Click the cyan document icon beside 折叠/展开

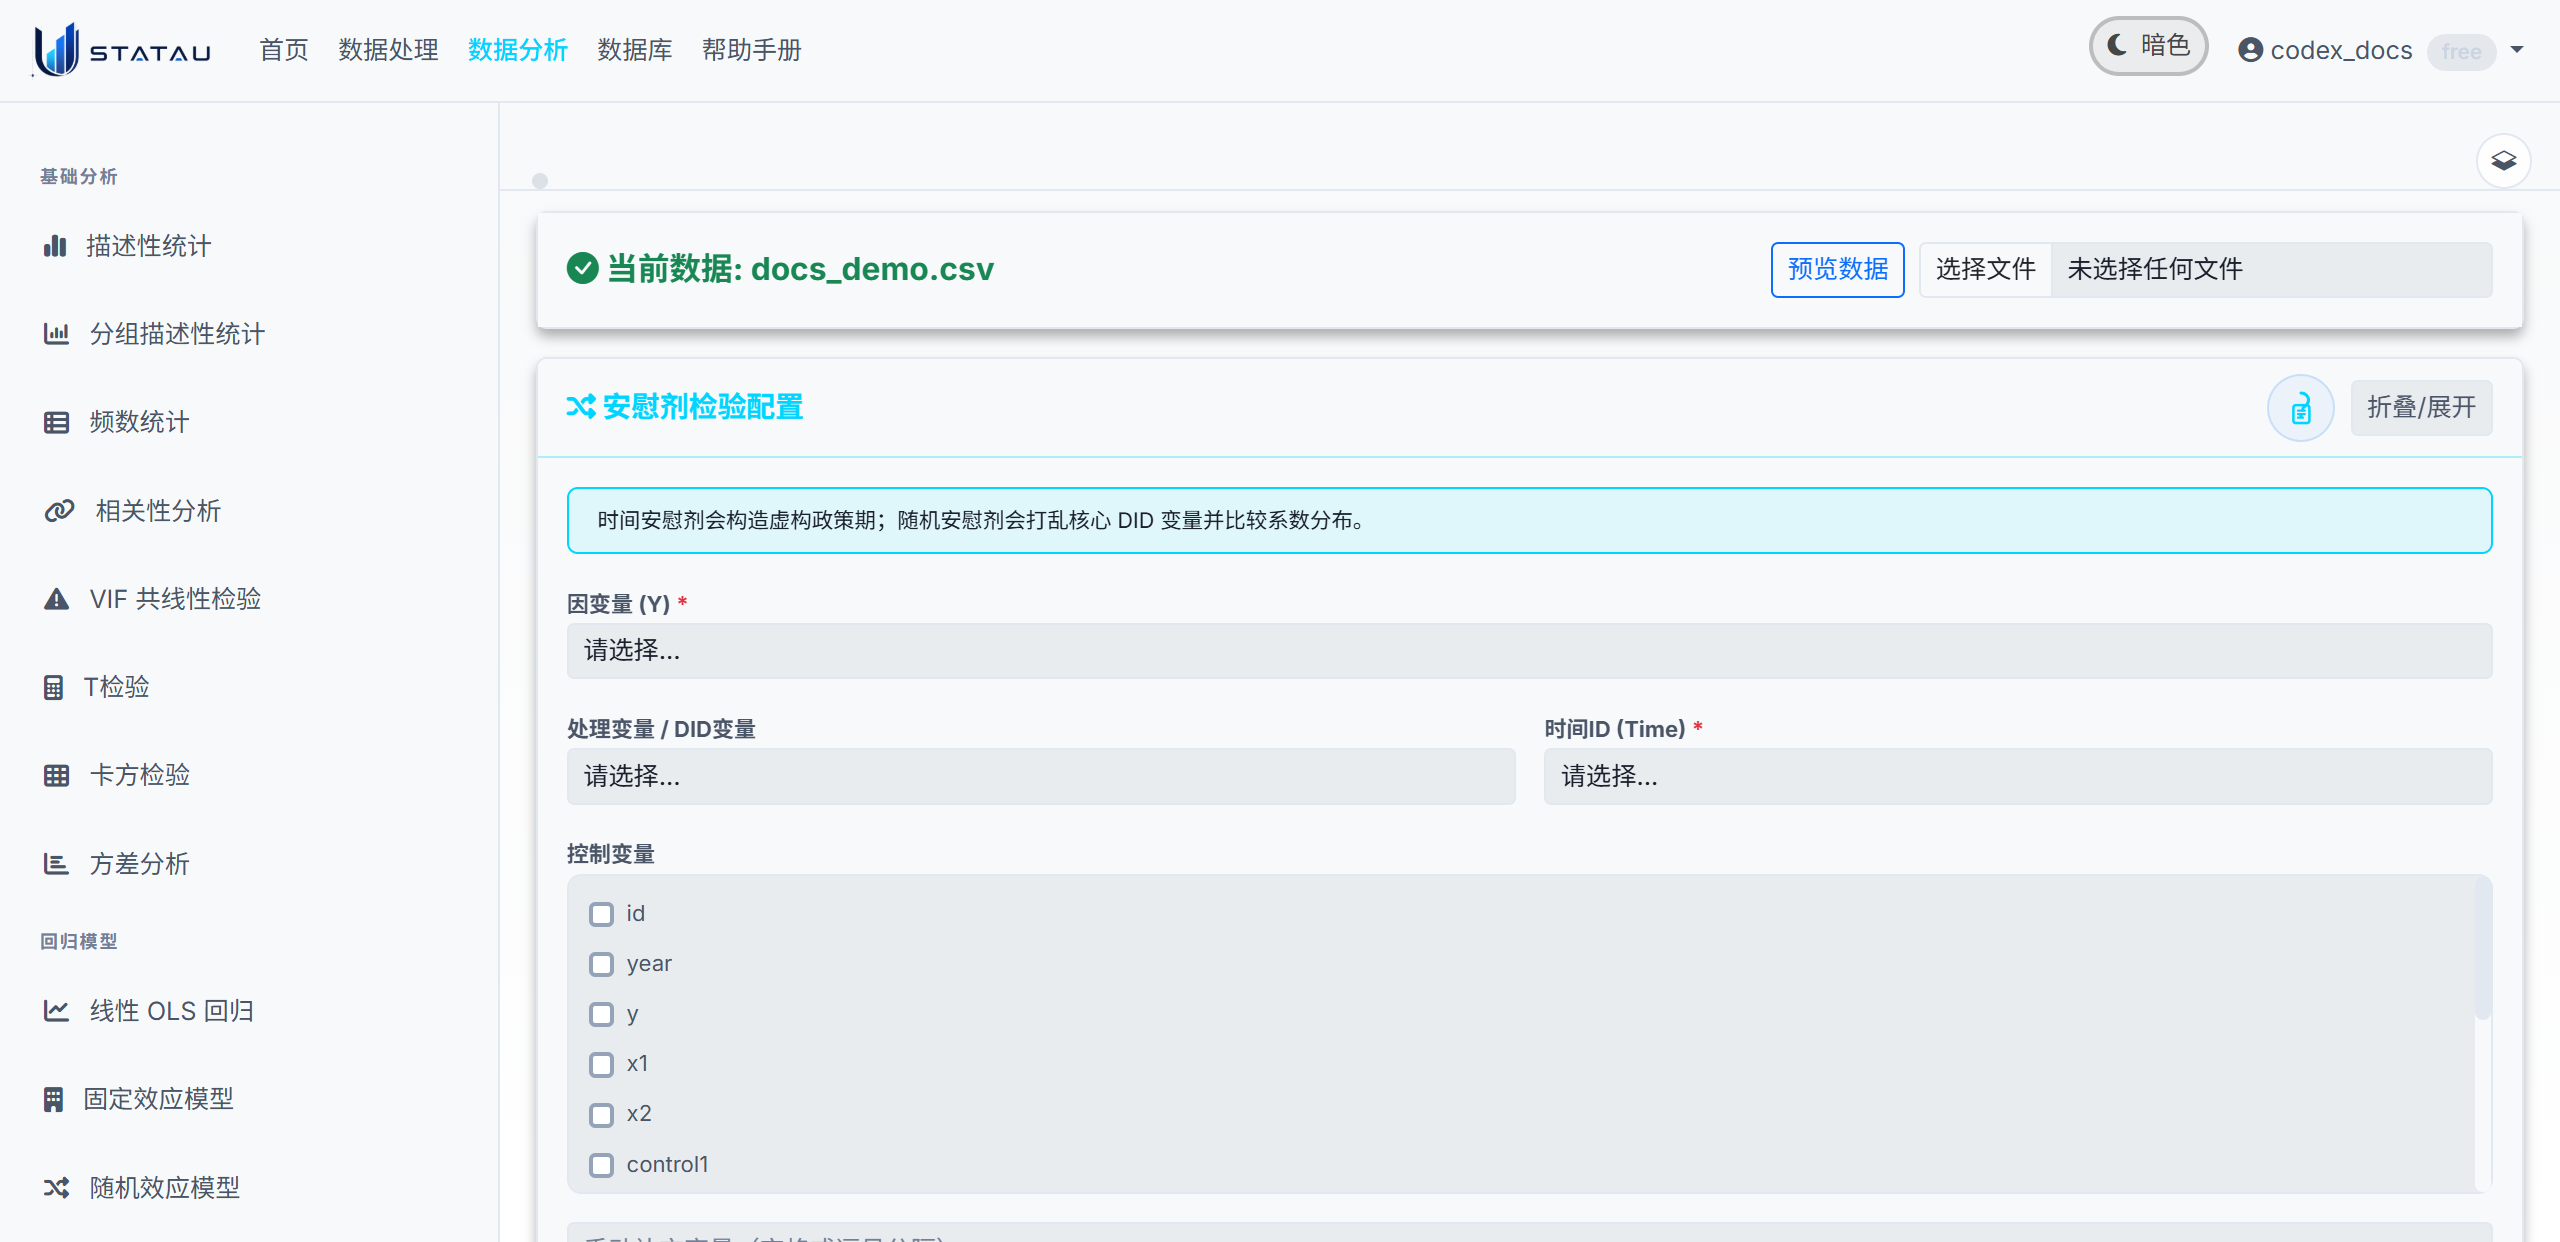point(2300,408)
